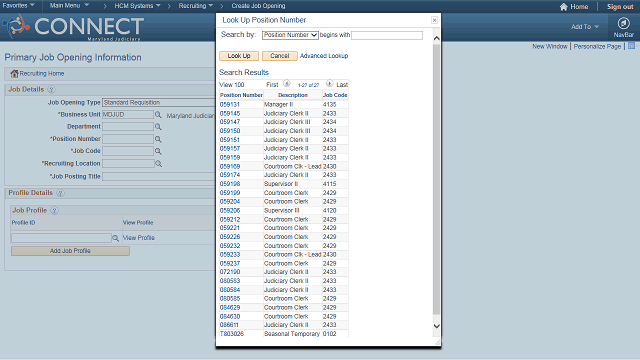Open the Job Code lookup magnifier
This screenshot has width=640, height=360.
click(x=158, y=151)
